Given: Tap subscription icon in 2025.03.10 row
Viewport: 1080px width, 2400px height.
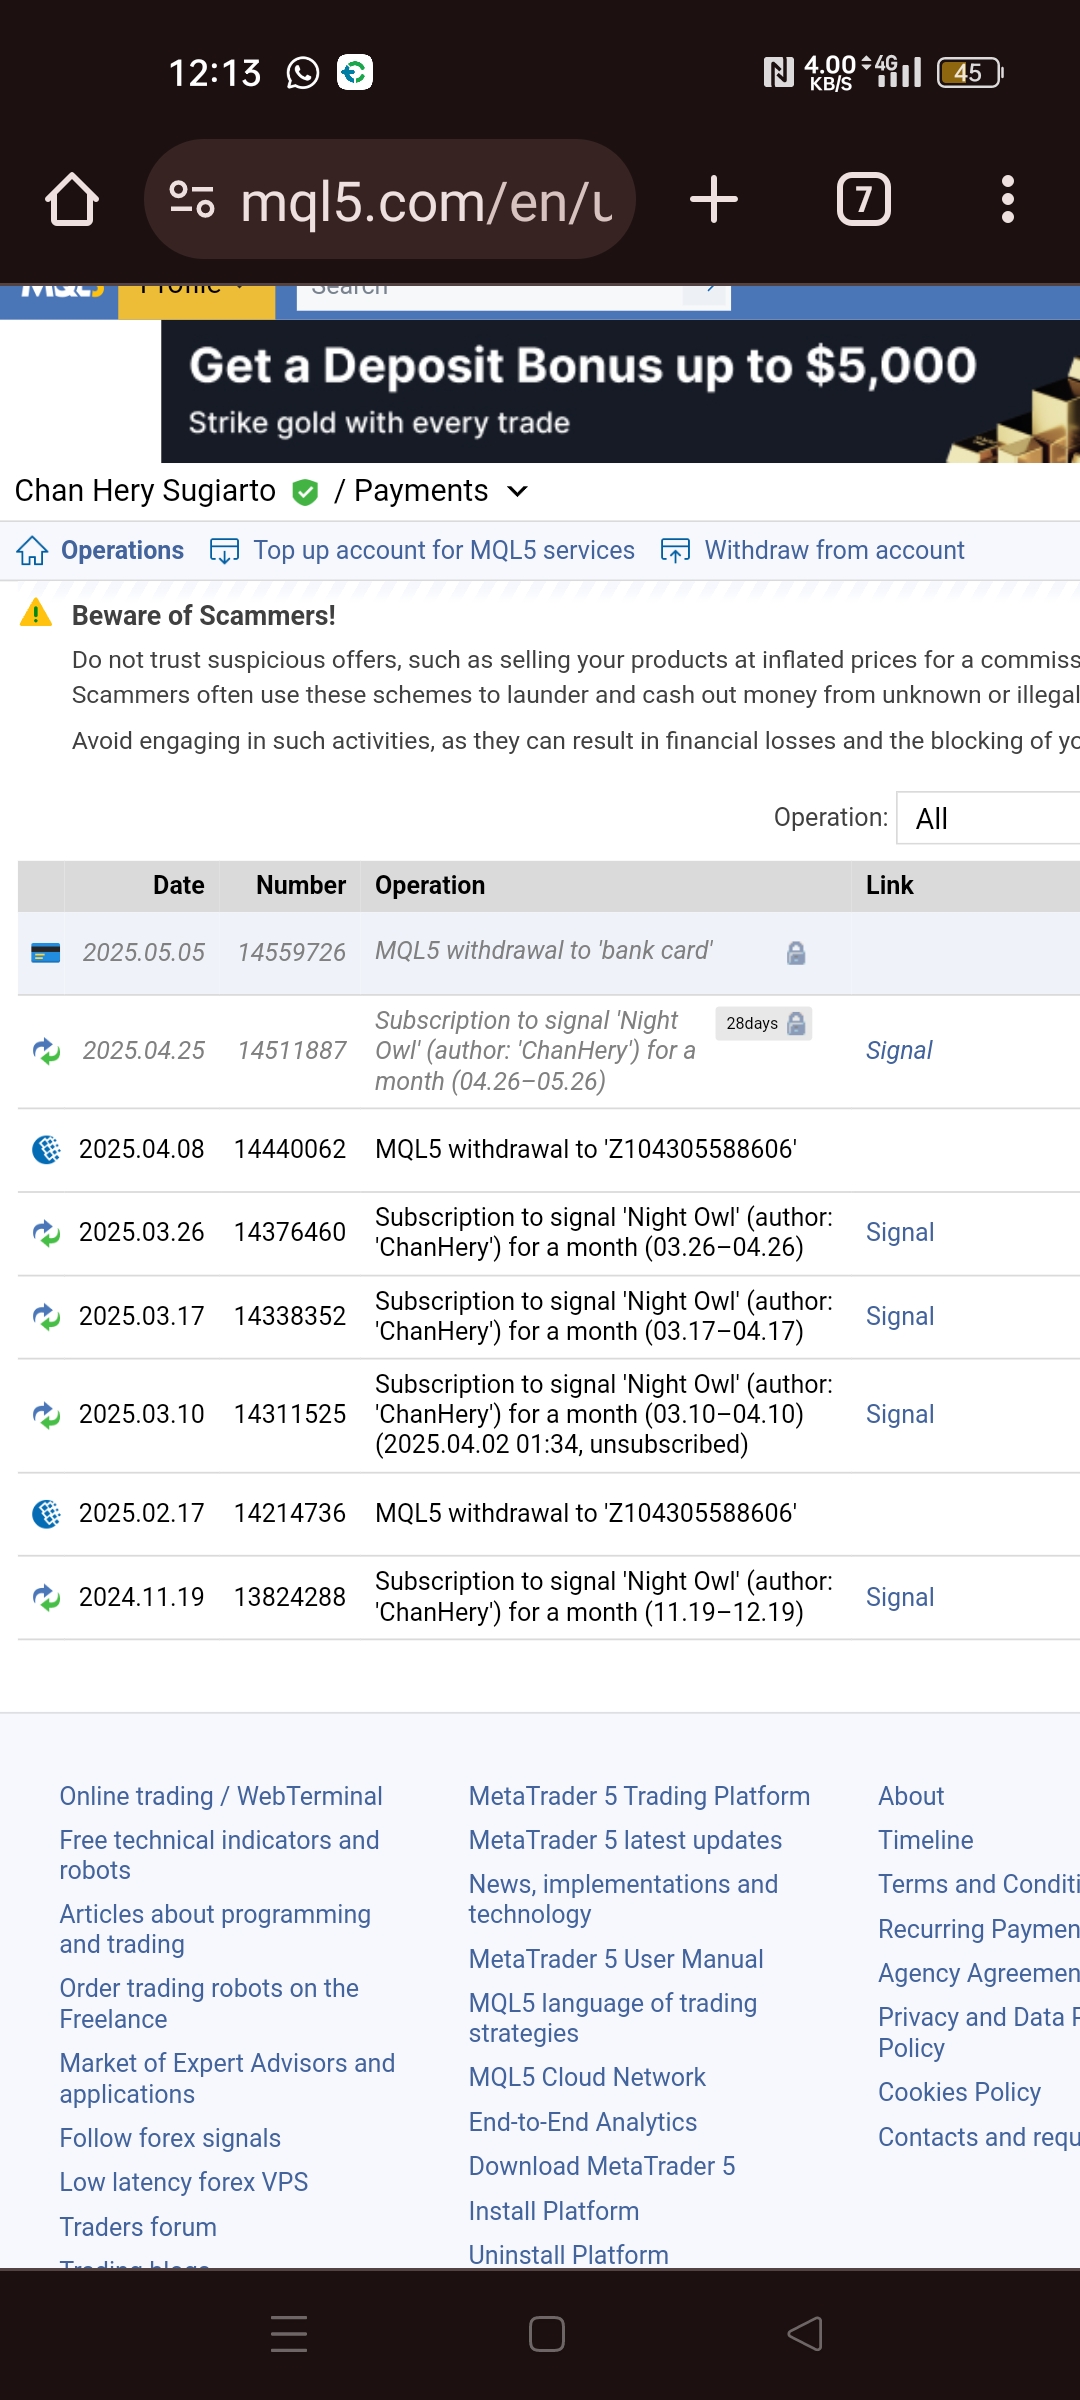Looking at the screenshot, I should (x=46, y=1415).
